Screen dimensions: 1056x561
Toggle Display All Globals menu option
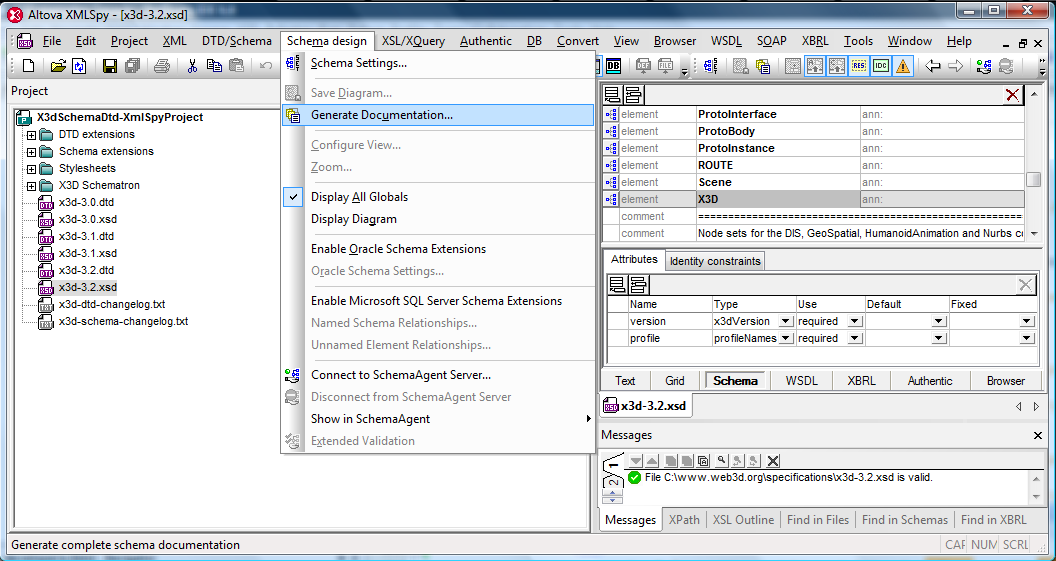pyautogui.click(x=359, y=197)
